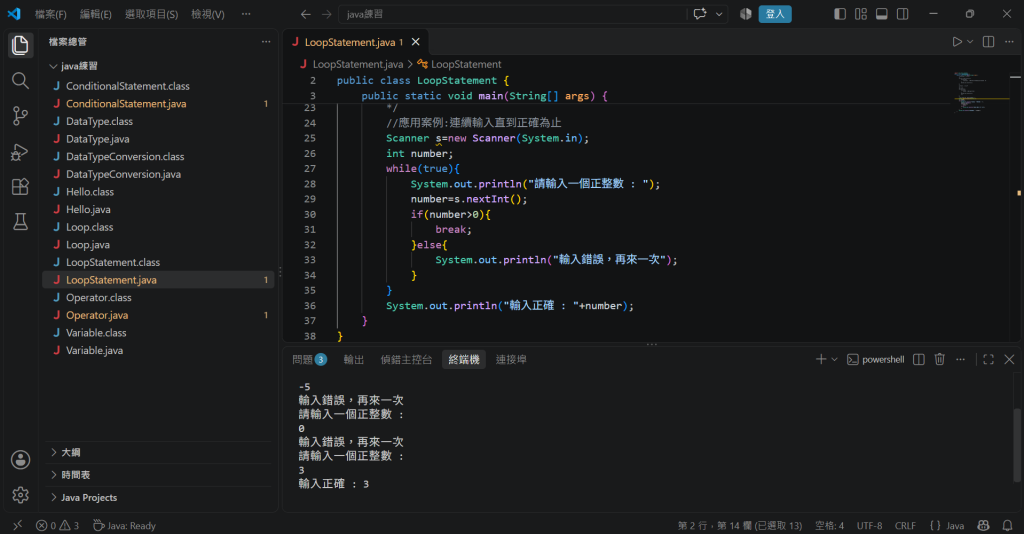The height and width of the screenshot is (534, 1024).
Task: Open the 選取項目(S) menu
Action: click(152, 14)
